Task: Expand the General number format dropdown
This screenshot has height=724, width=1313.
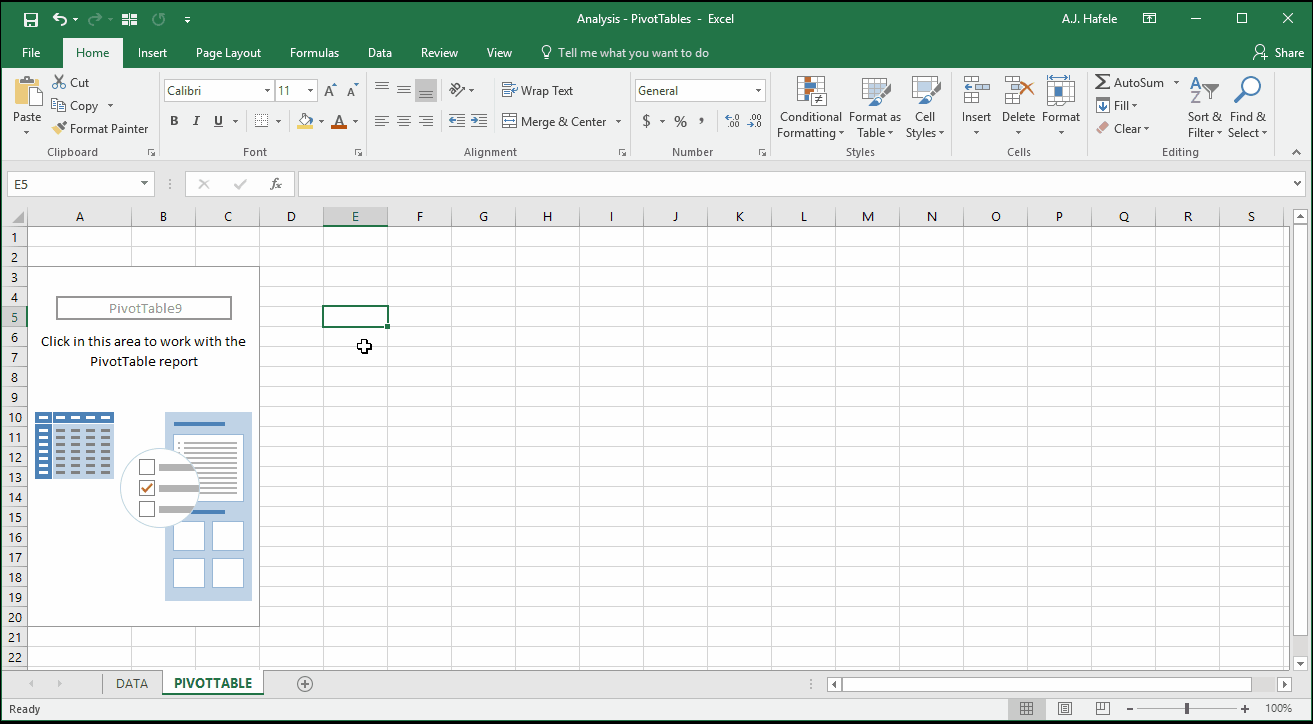Action: coord(760,91)
